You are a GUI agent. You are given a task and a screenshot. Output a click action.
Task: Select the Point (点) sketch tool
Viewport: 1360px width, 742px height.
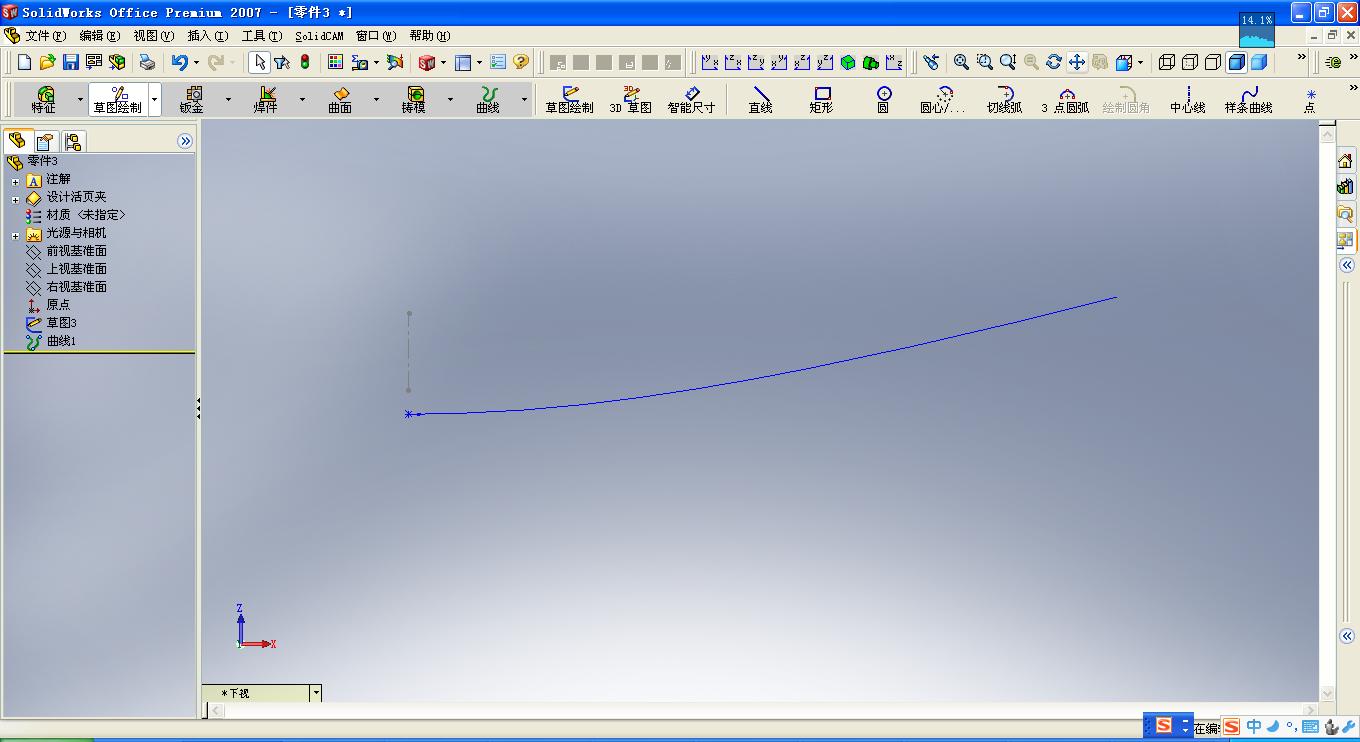[1310, 100]
